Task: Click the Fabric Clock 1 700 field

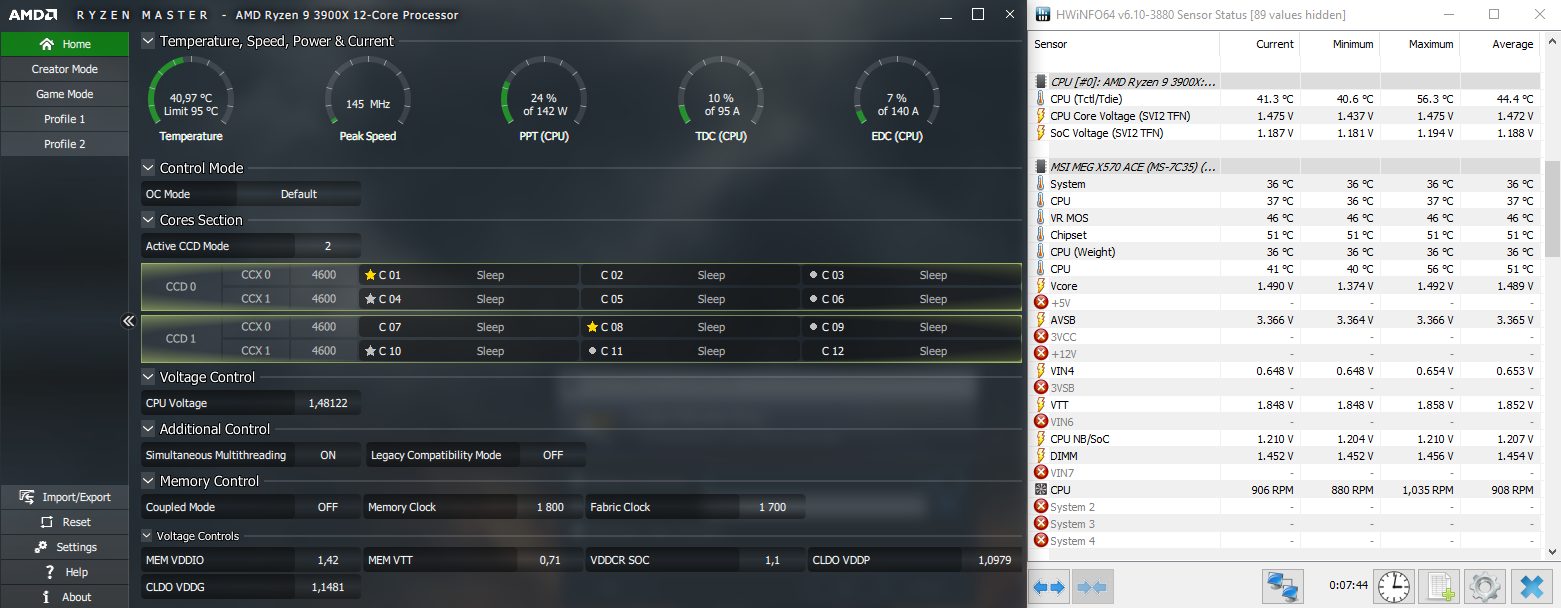Action: point(772,507)
